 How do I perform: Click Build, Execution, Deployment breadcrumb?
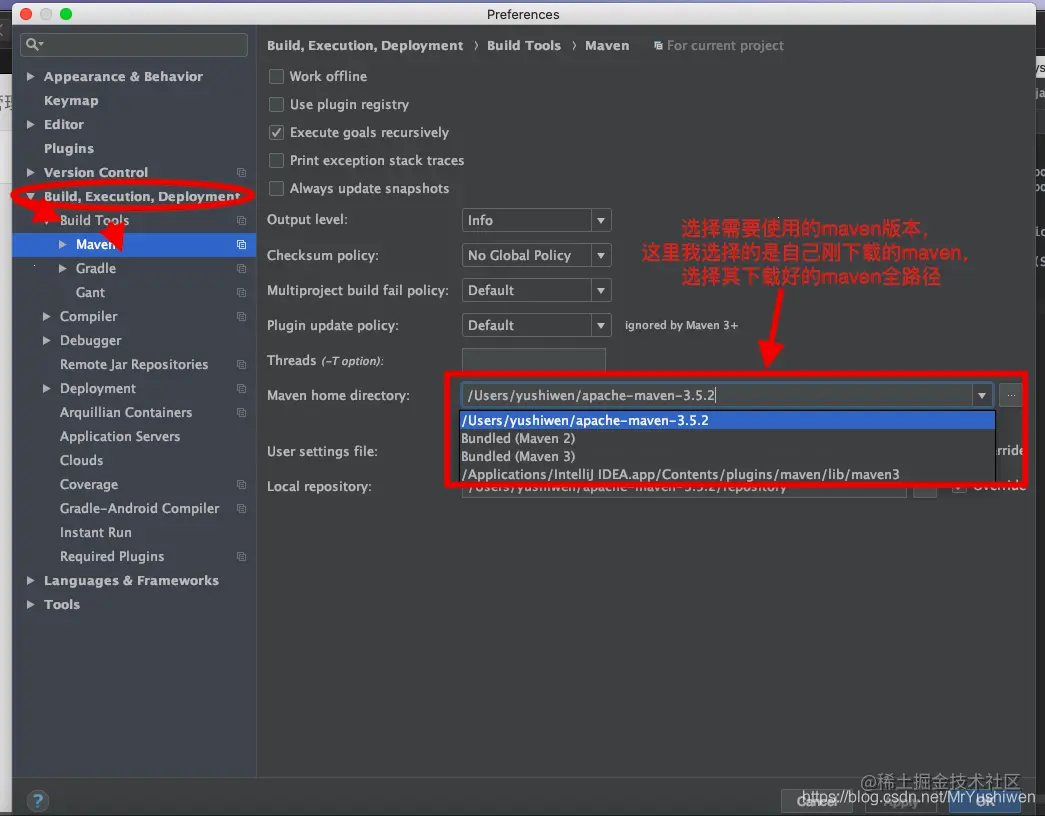pos(365,46)
